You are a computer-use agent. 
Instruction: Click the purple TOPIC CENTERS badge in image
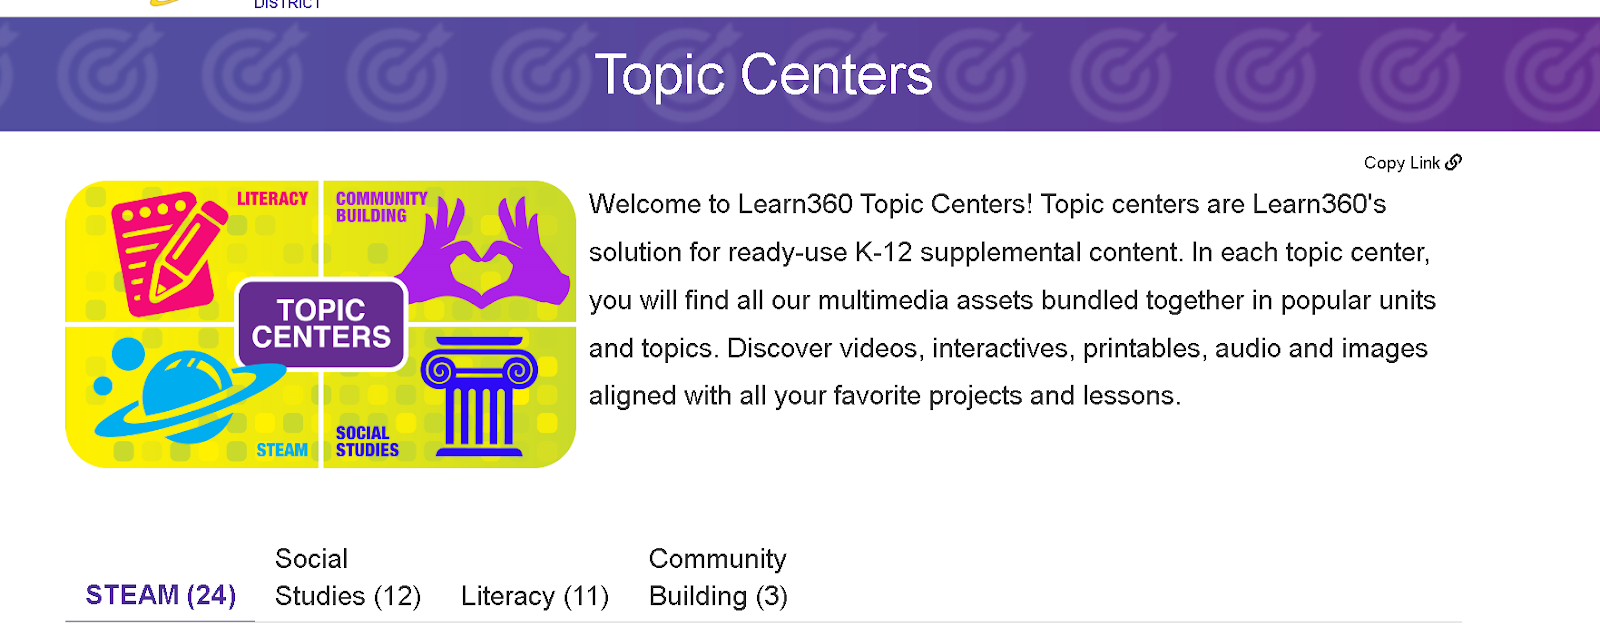point(321,324)
